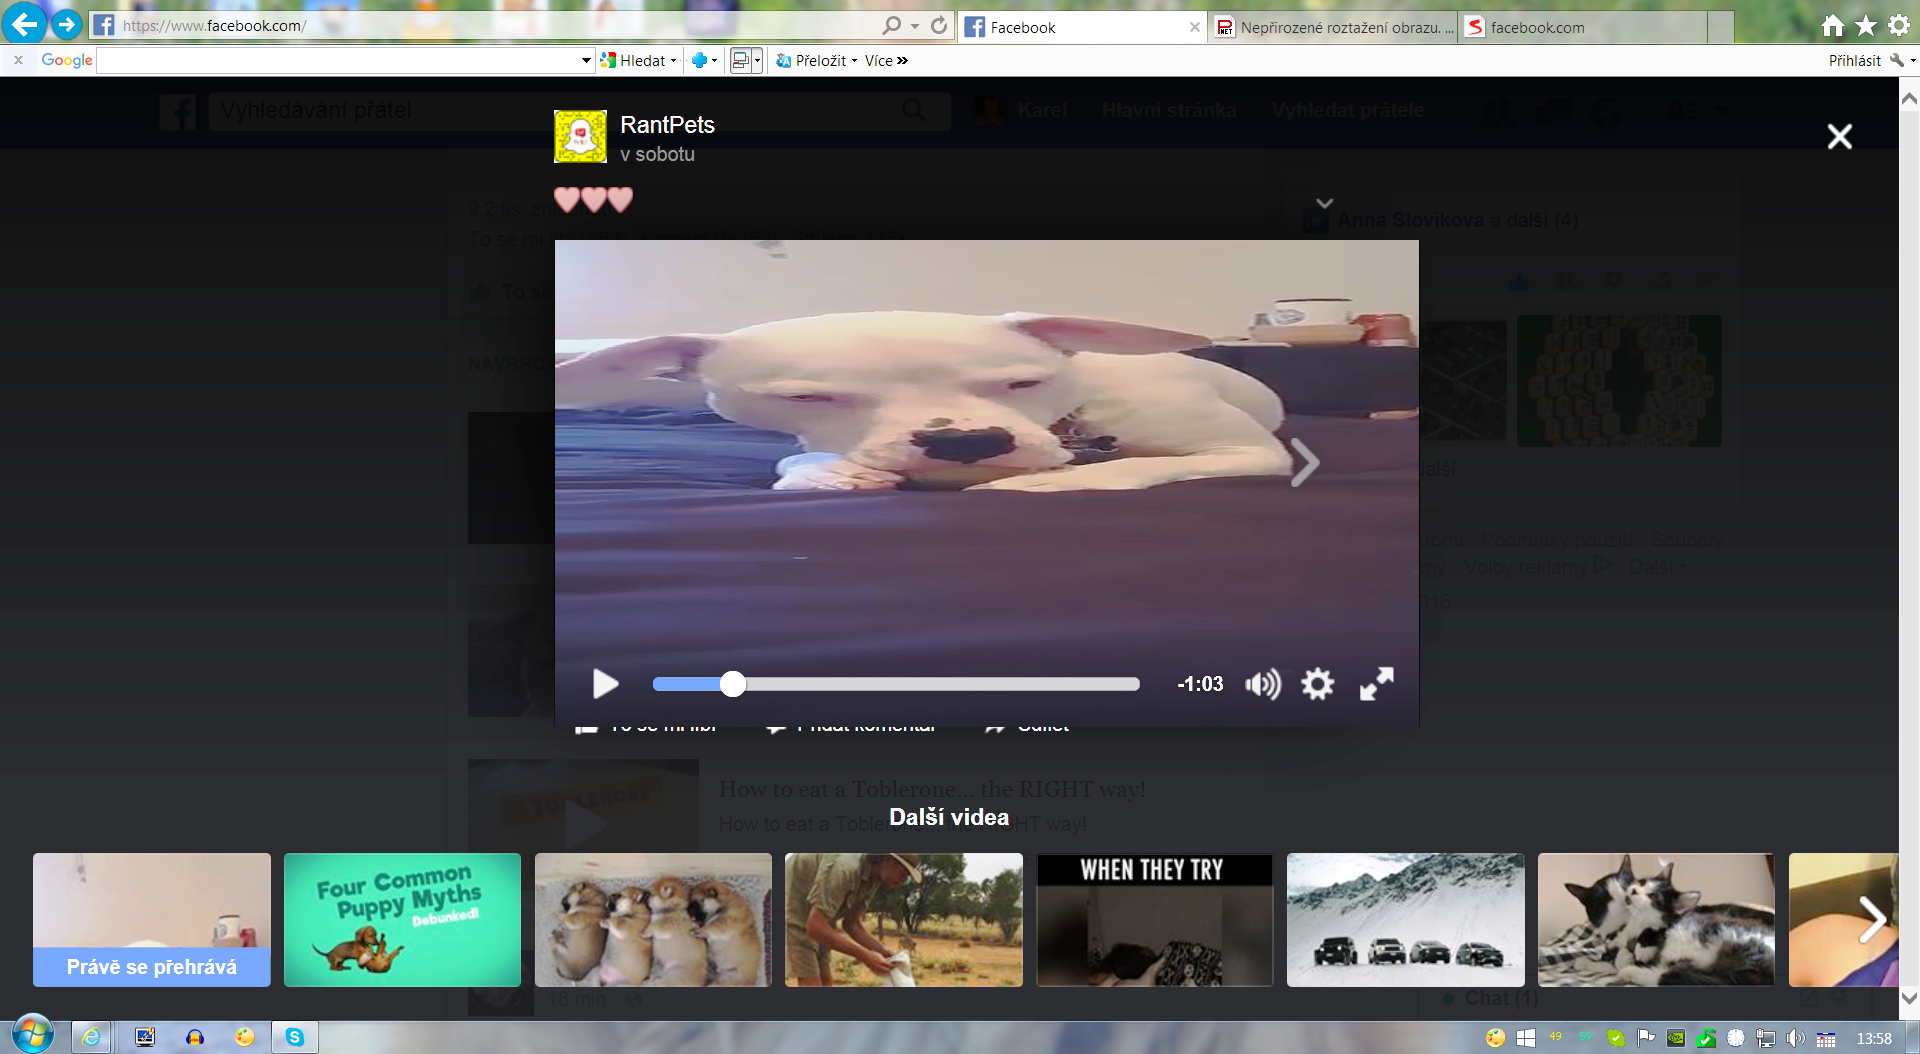The width and height of the screenshot is (1920, 1054).
Task: Open the RantPets profile picture
Action: (x=580, y=136)
